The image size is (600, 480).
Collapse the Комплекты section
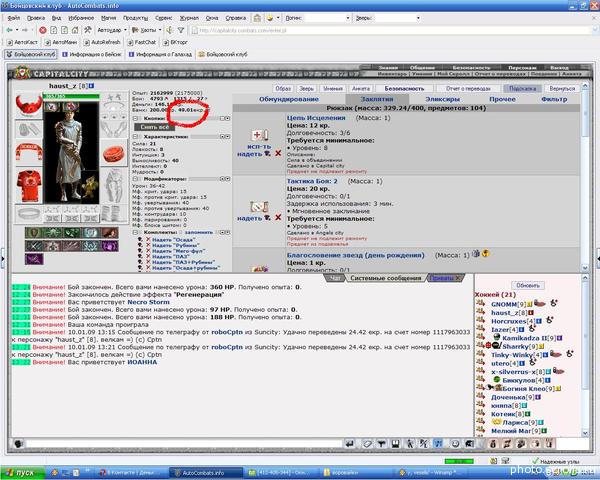(135, 232)
